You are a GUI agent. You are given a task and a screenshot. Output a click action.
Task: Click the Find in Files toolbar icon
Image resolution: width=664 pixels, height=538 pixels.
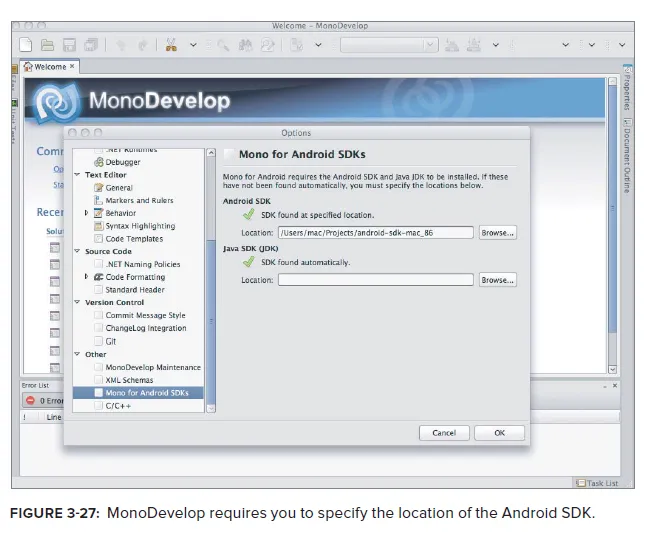tap(267, 44)
